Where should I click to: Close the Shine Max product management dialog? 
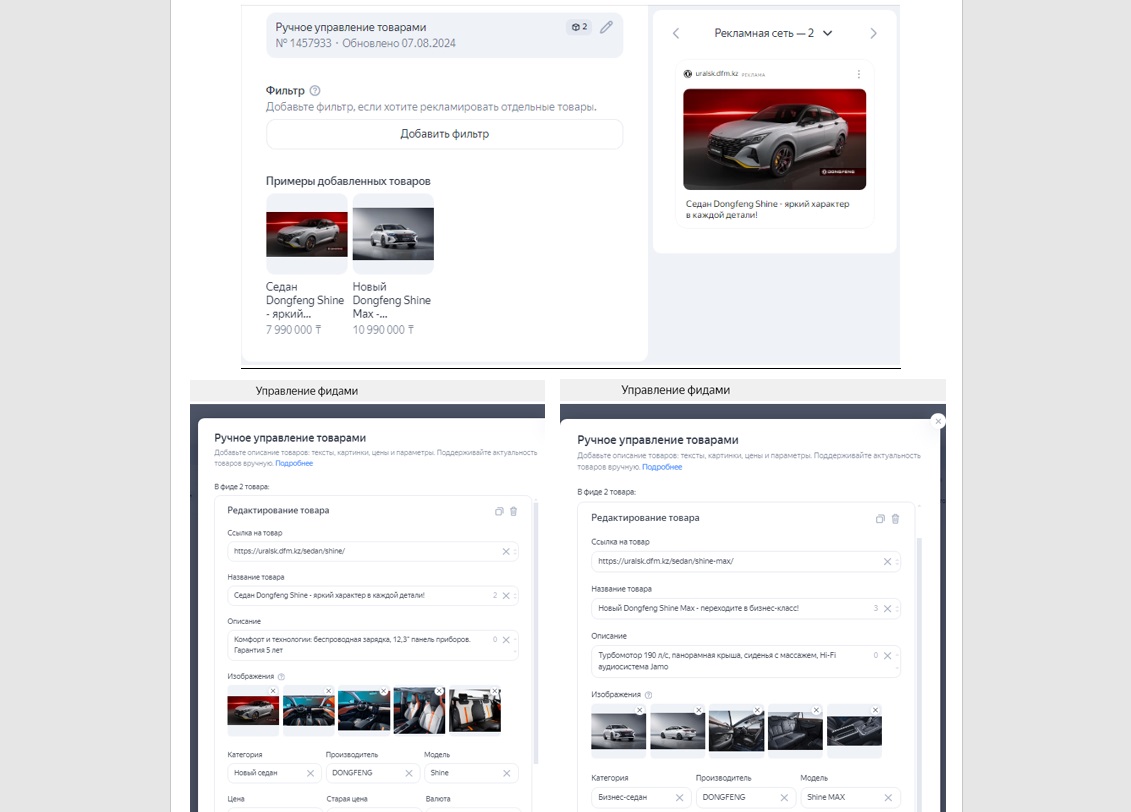[938, 421]
